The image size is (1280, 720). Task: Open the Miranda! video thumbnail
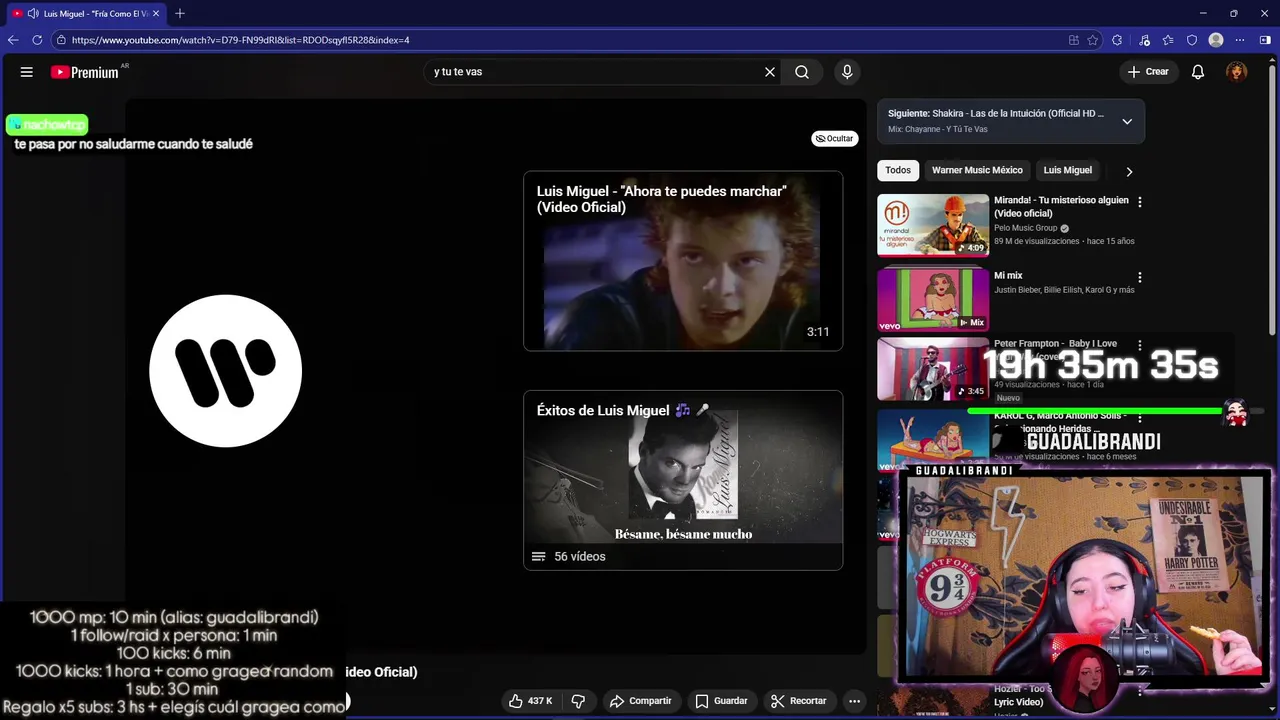point(933,225)
